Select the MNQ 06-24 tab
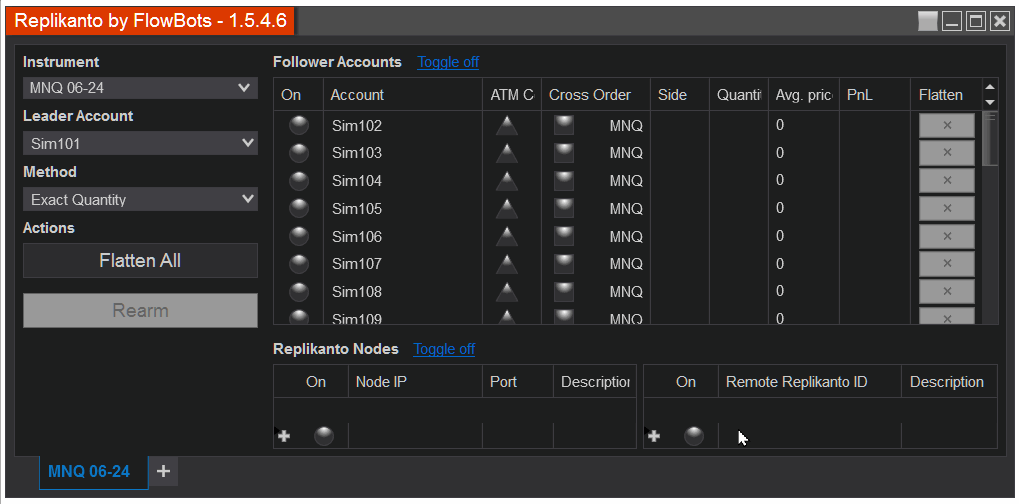1019x504 pixels. pyautogui.click(x=94, y=472)
